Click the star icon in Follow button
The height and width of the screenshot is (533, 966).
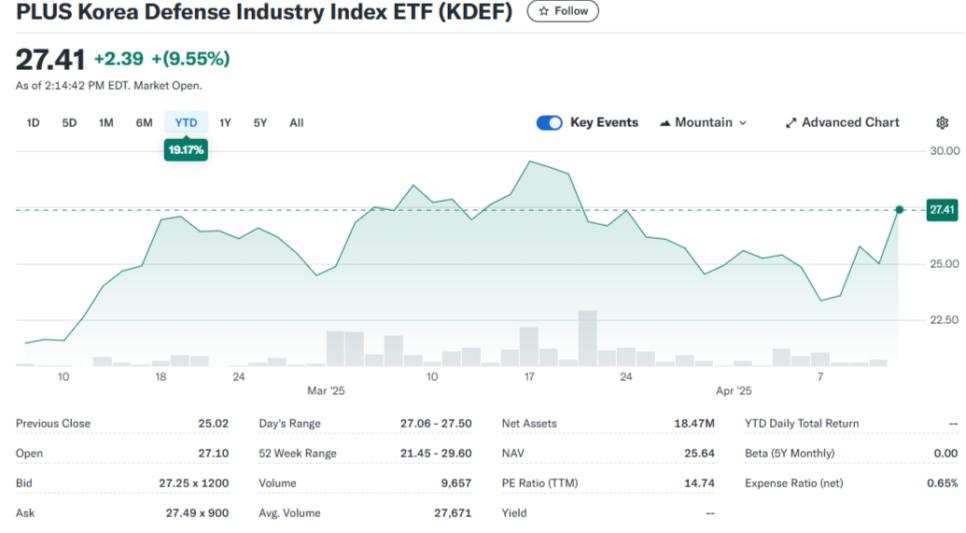tap(543, 11)
